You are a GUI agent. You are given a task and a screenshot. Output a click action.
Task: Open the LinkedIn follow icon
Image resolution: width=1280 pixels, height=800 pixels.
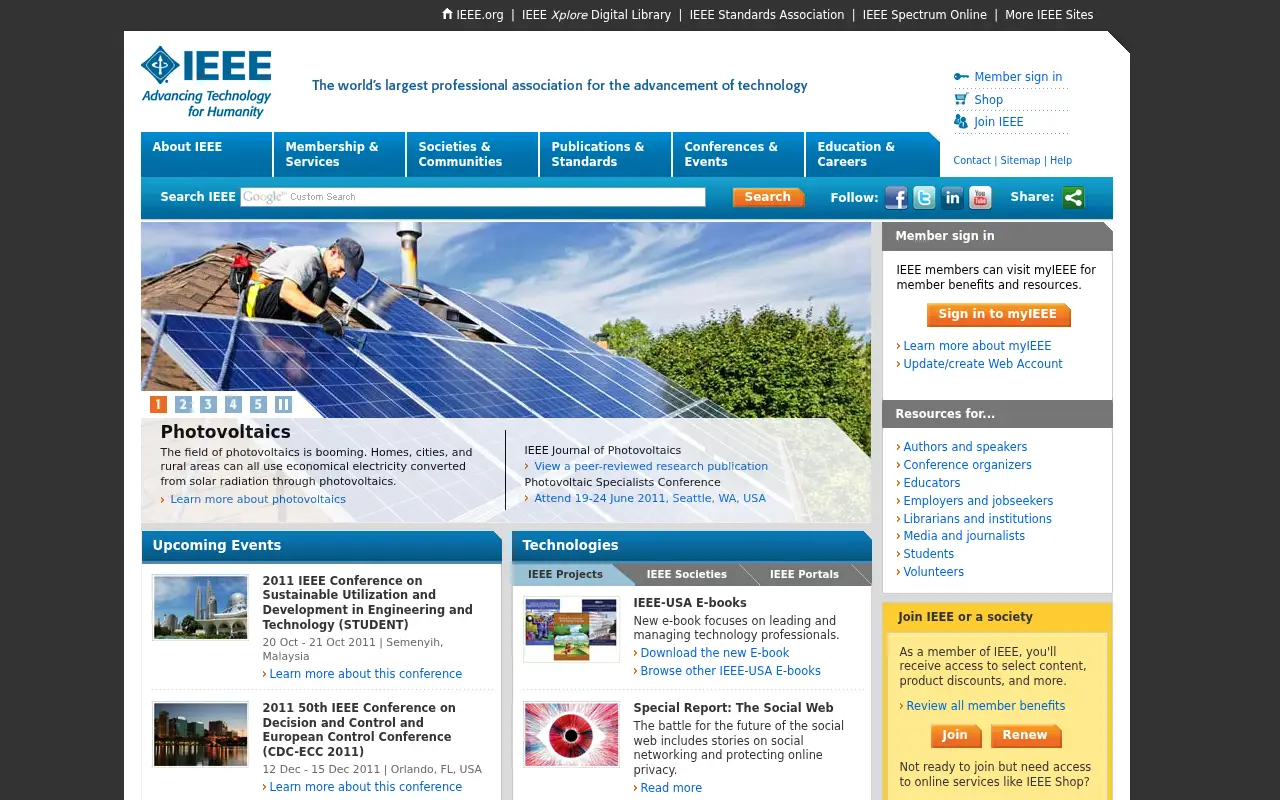click(952, 198)
